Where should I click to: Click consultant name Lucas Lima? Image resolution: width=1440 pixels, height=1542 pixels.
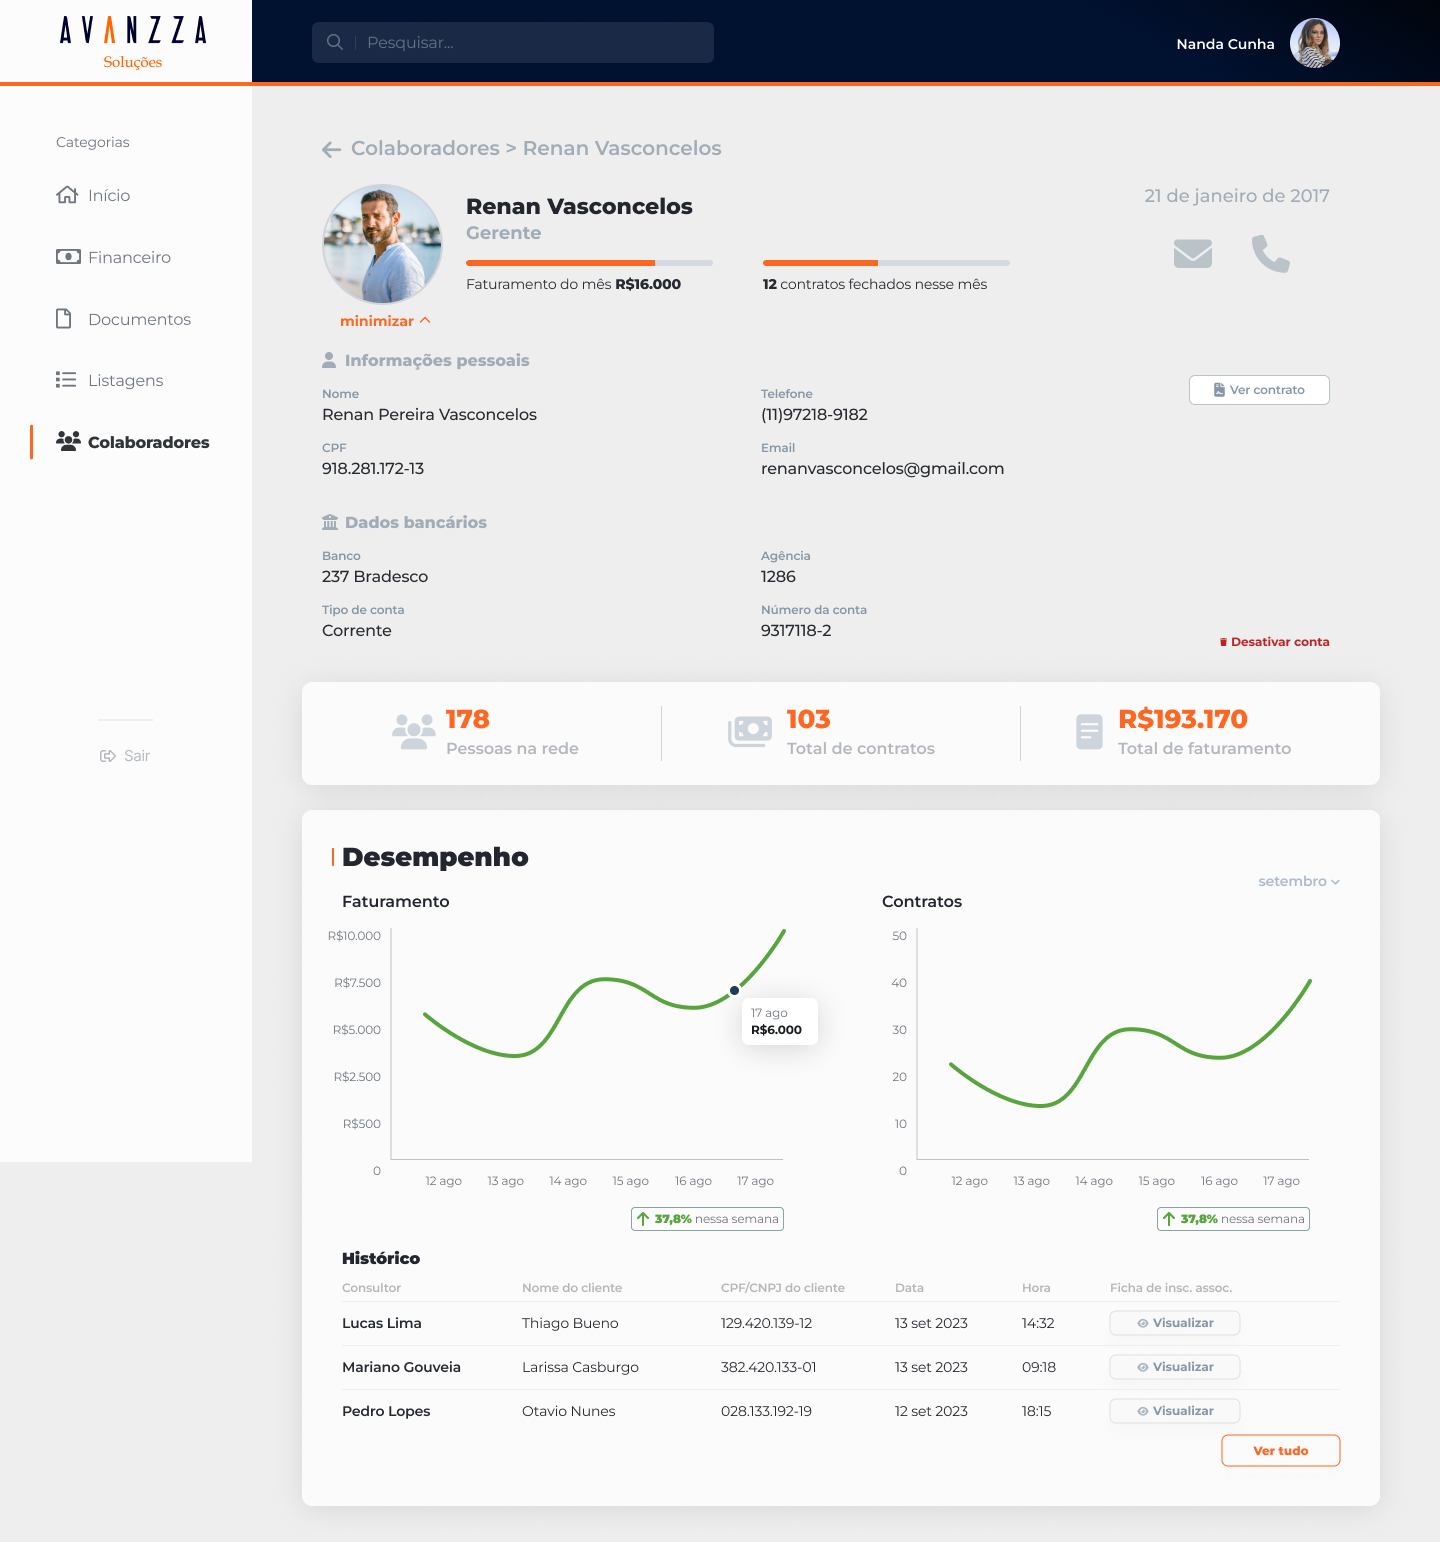(382, 1323)
